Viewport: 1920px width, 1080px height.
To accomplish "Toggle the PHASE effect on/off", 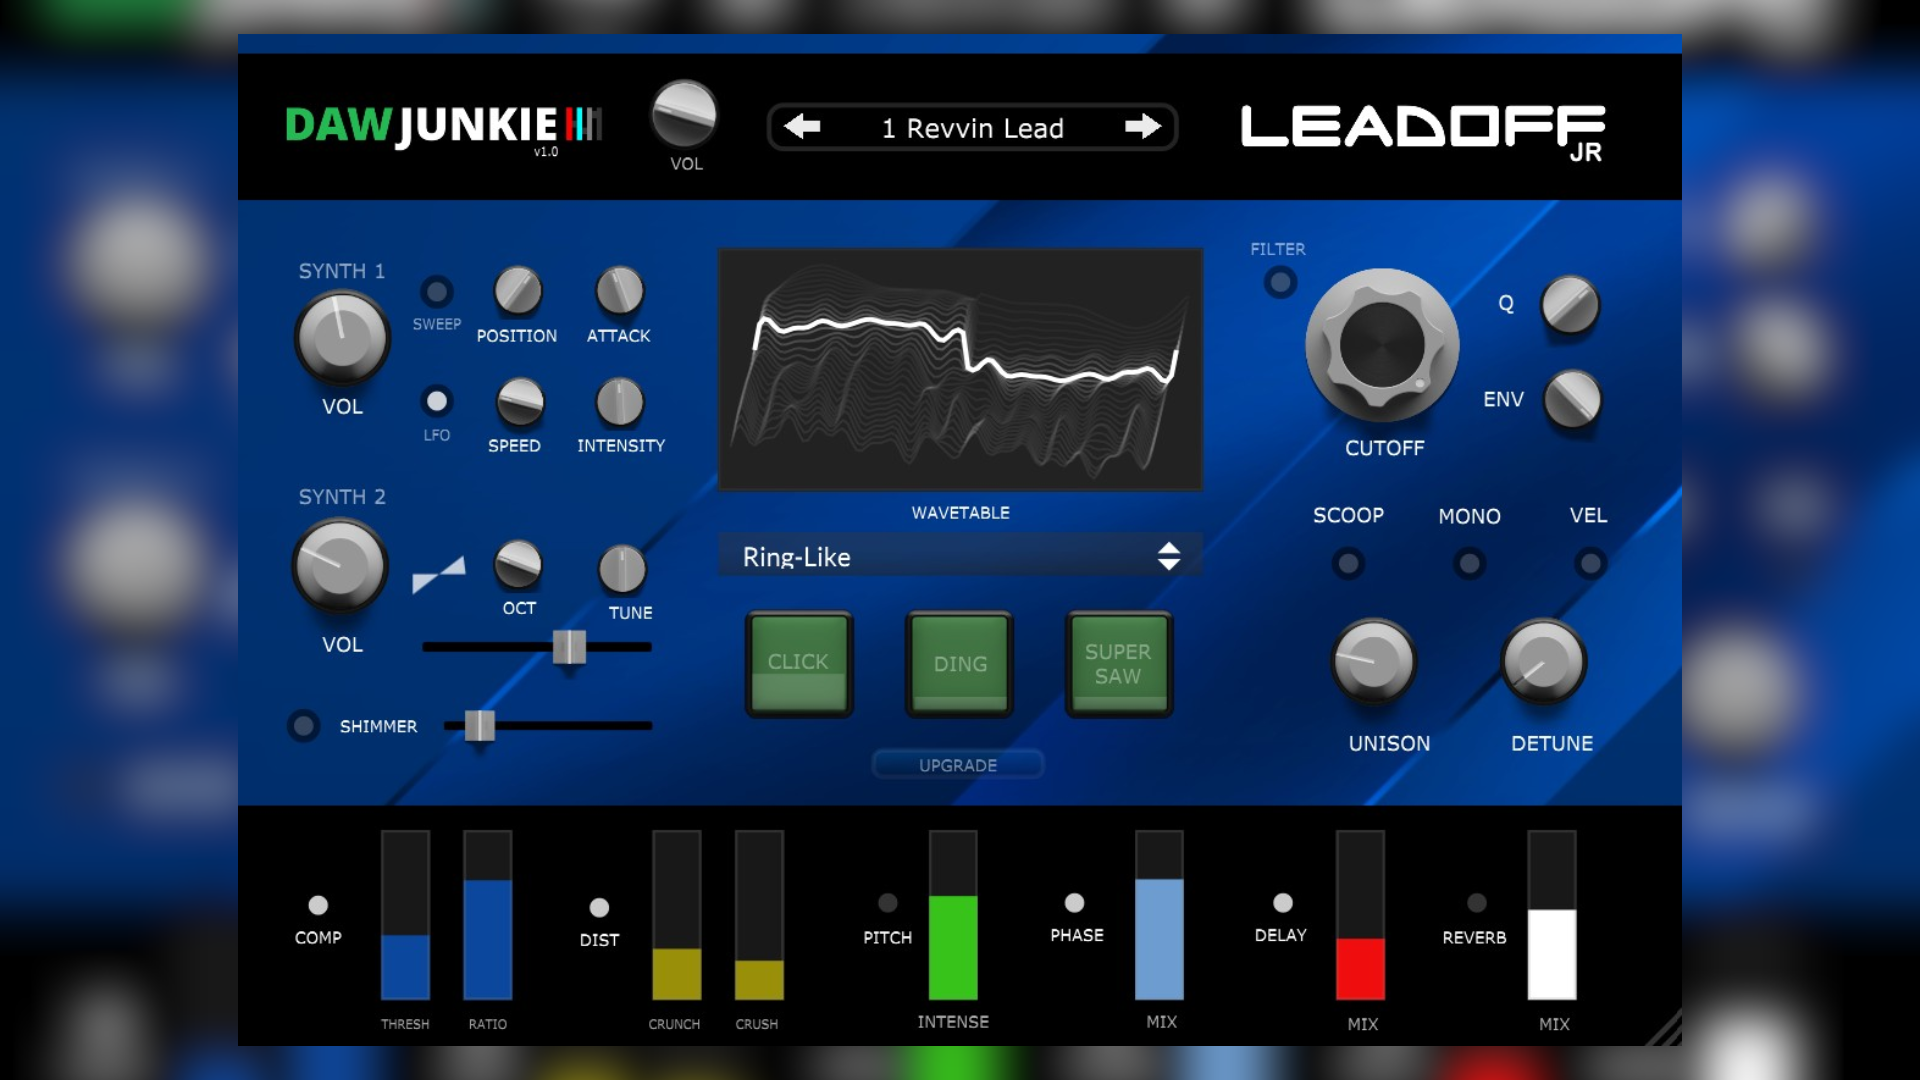I will [x=1074, y=903].
